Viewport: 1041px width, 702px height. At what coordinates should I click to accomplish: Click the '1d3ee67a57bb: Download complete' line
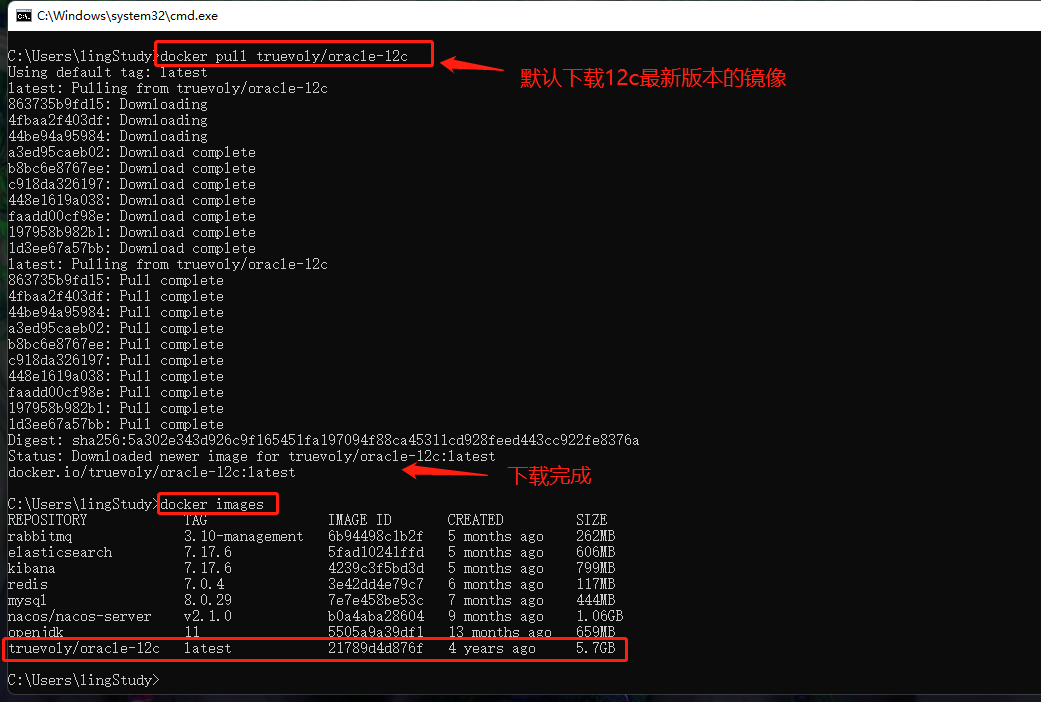coord(131,248)
